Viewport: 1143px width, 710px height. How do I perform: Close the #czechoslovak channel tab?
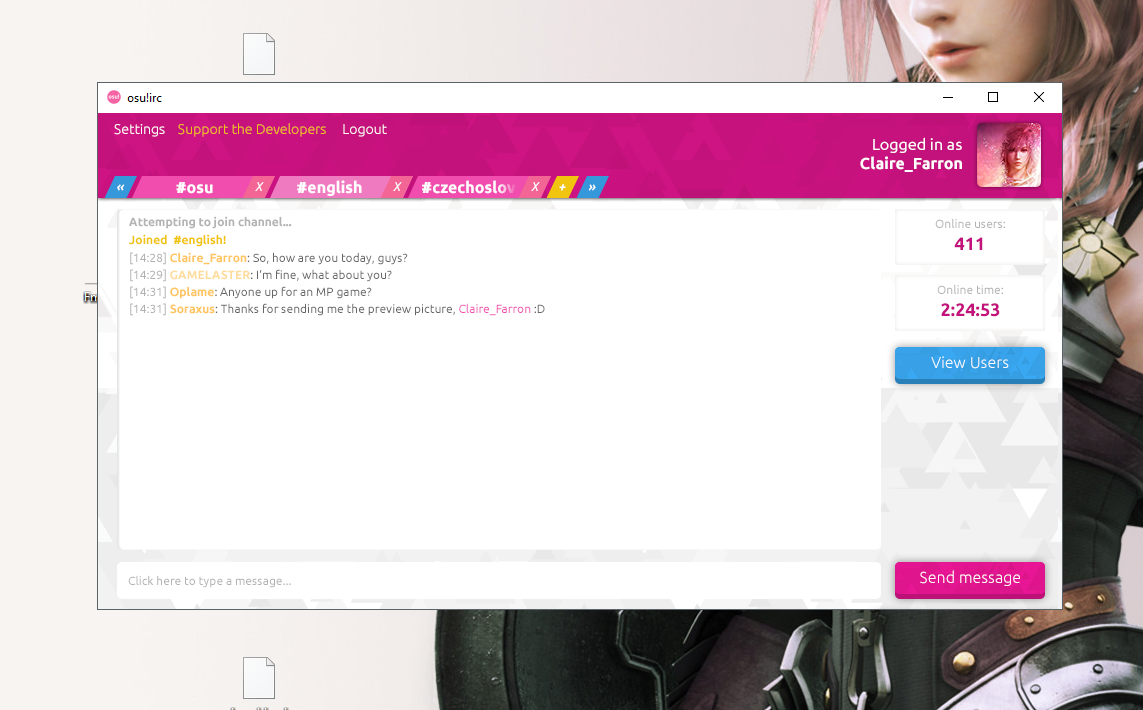pyautogui.click(x=535, y=187)
